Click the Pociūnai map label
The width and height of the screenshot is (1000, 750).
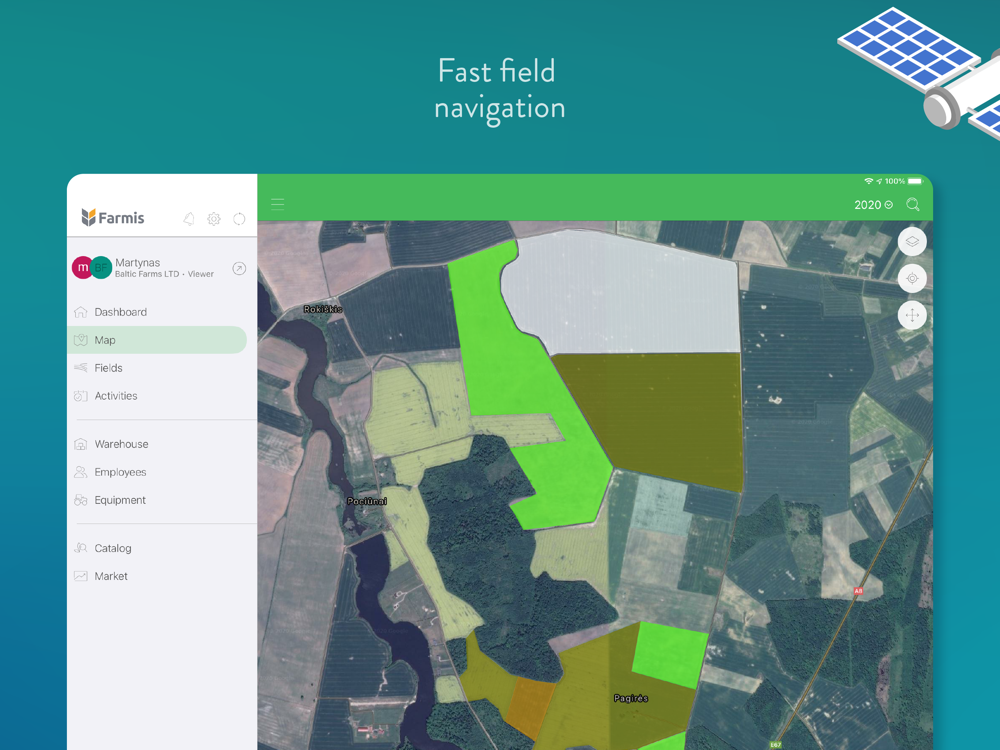click(x=367, y=501)
